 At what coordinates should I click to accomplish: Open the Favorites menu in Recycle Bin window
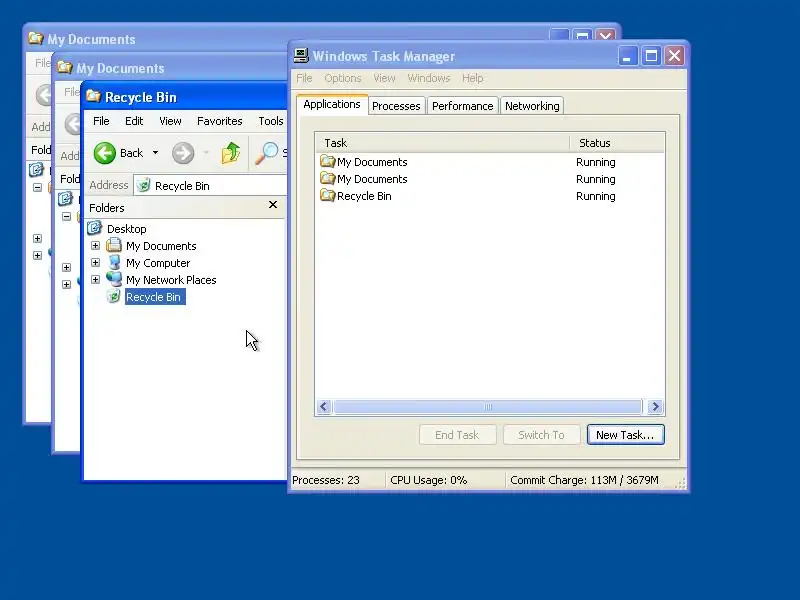(x=219, y=121)
